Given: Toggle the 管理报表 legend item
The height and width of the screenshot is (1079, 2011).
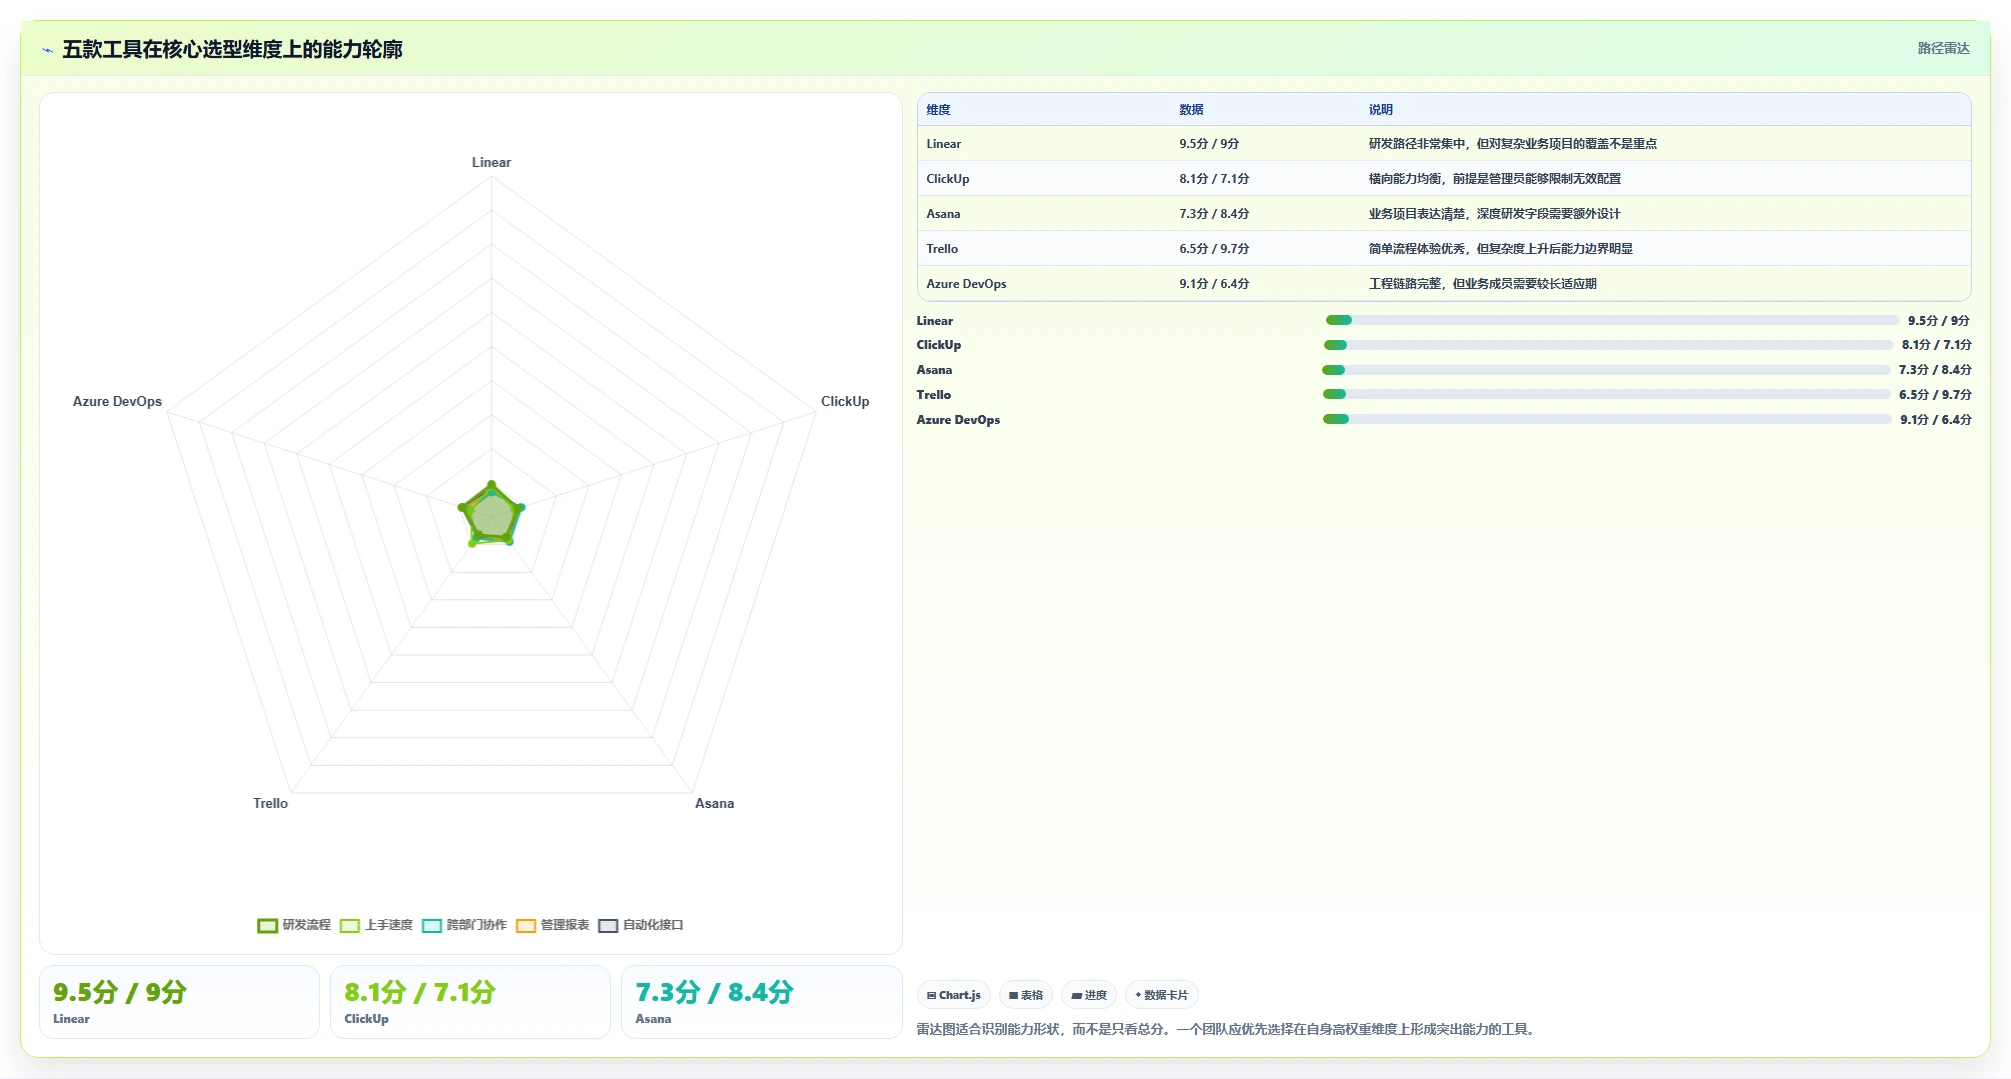Looking at the screenshot, I should (552, 925).
